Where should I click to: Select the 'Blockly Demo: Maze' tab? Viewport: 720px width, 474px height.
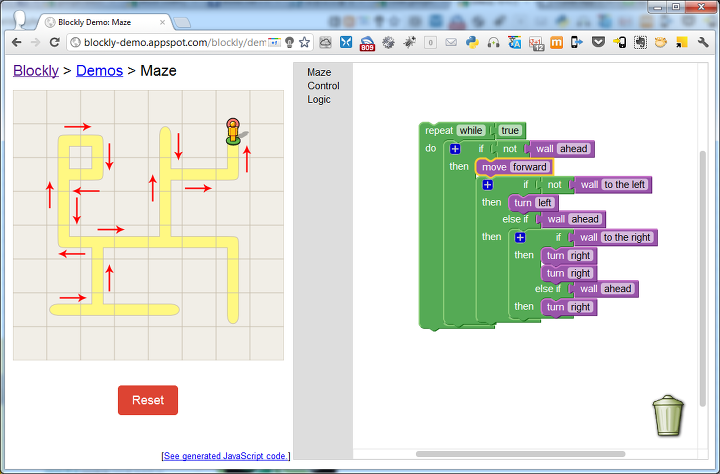[x=103, y=22]
